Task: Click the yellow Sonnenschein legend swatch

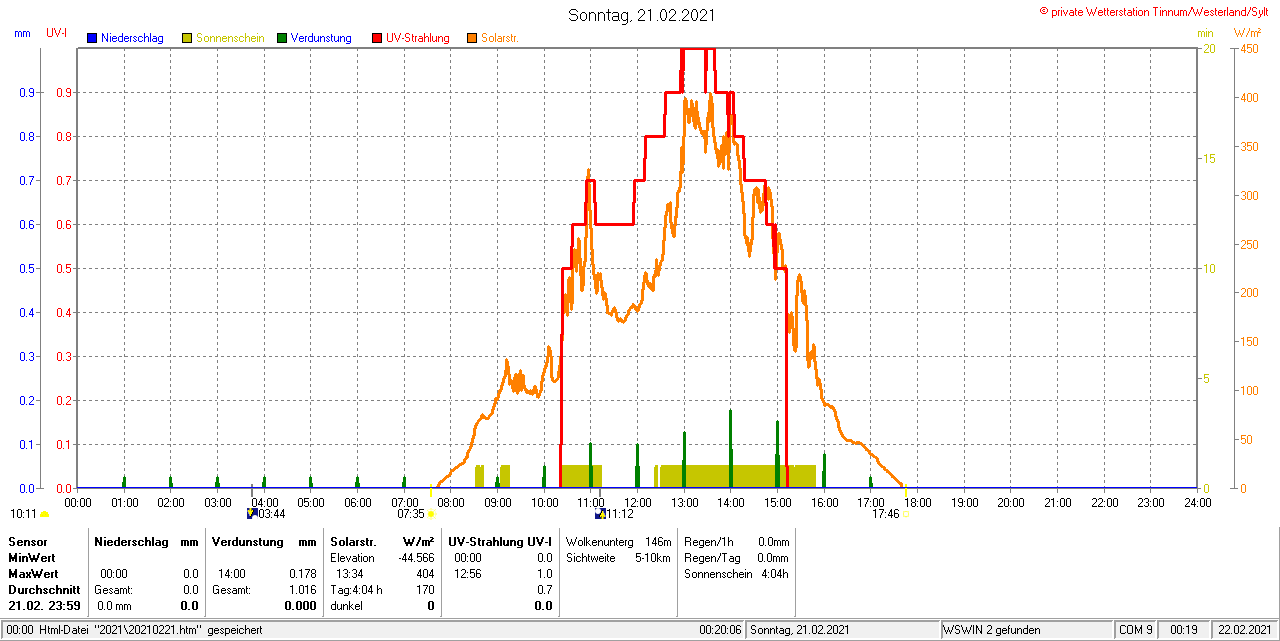Action: [187, 38]
